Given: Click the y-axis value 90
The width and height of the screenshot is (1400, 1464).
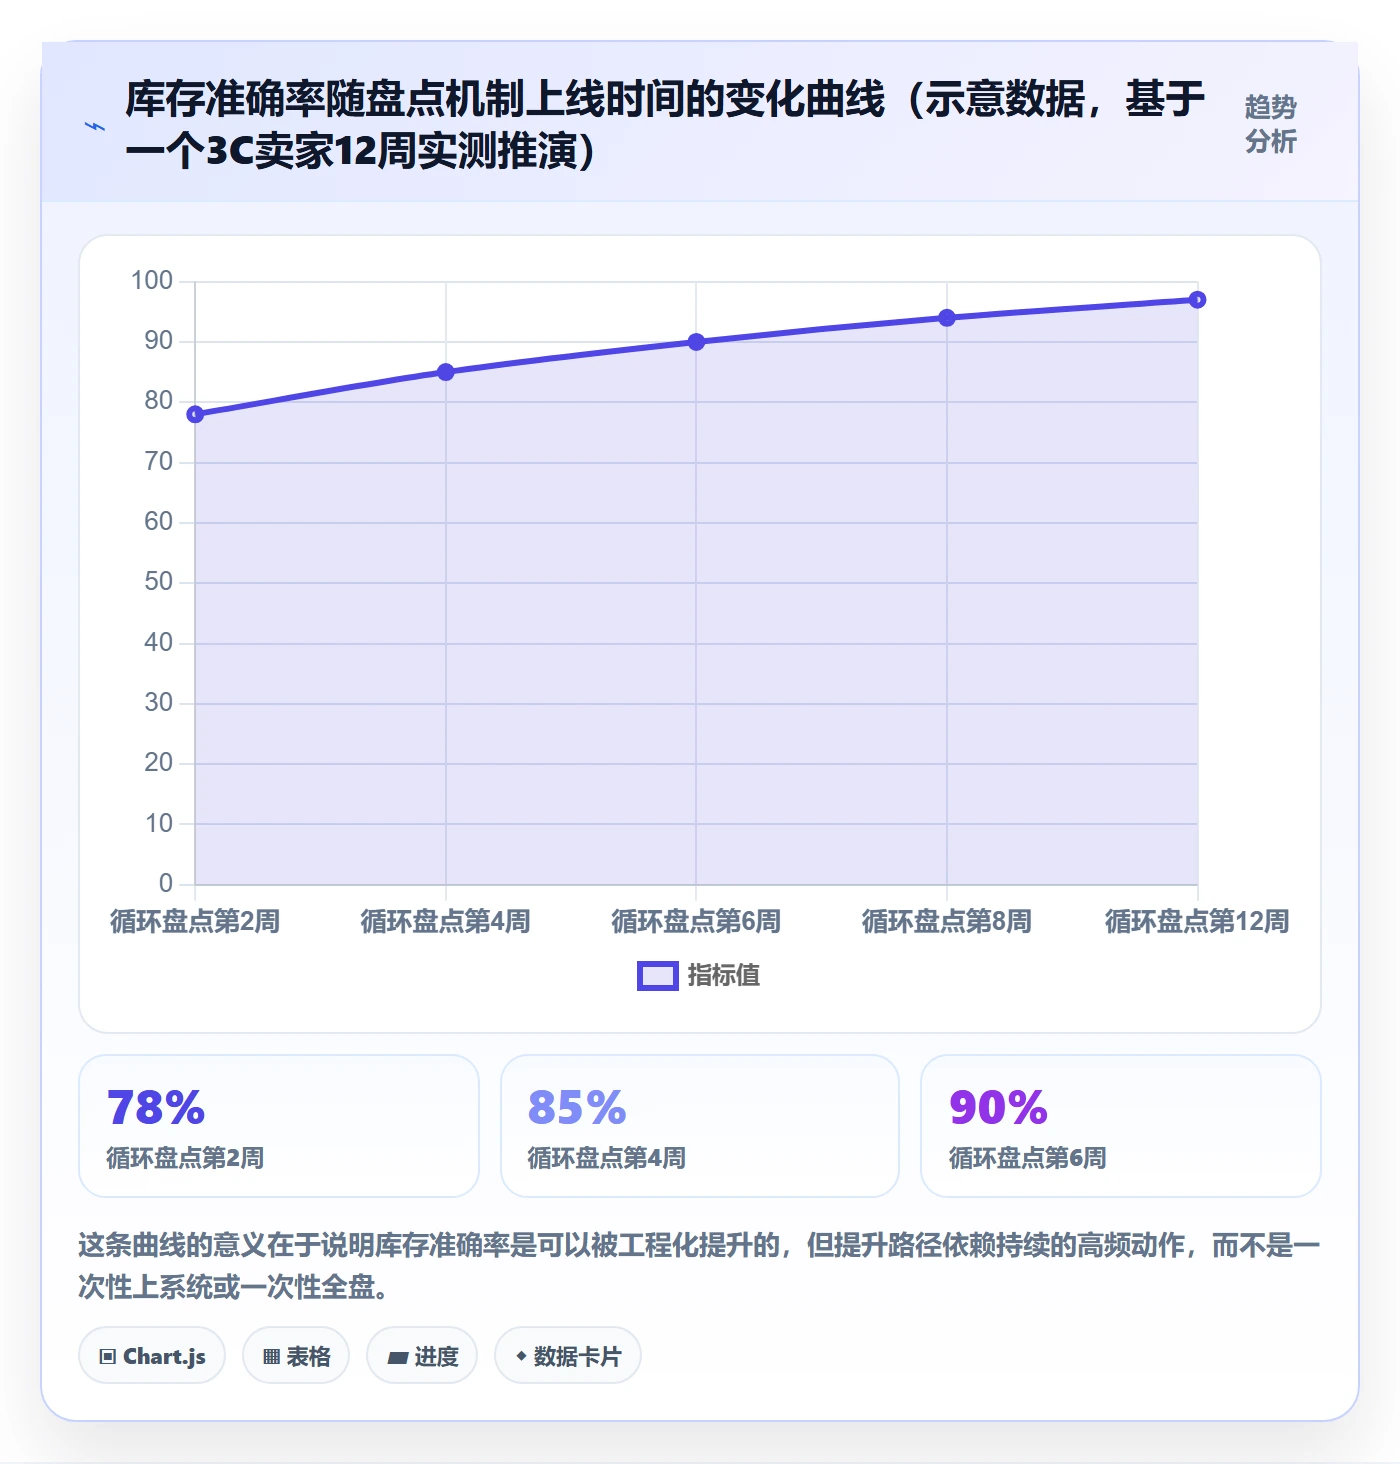Looking at the screenshot, I should [x=159, y=341].
